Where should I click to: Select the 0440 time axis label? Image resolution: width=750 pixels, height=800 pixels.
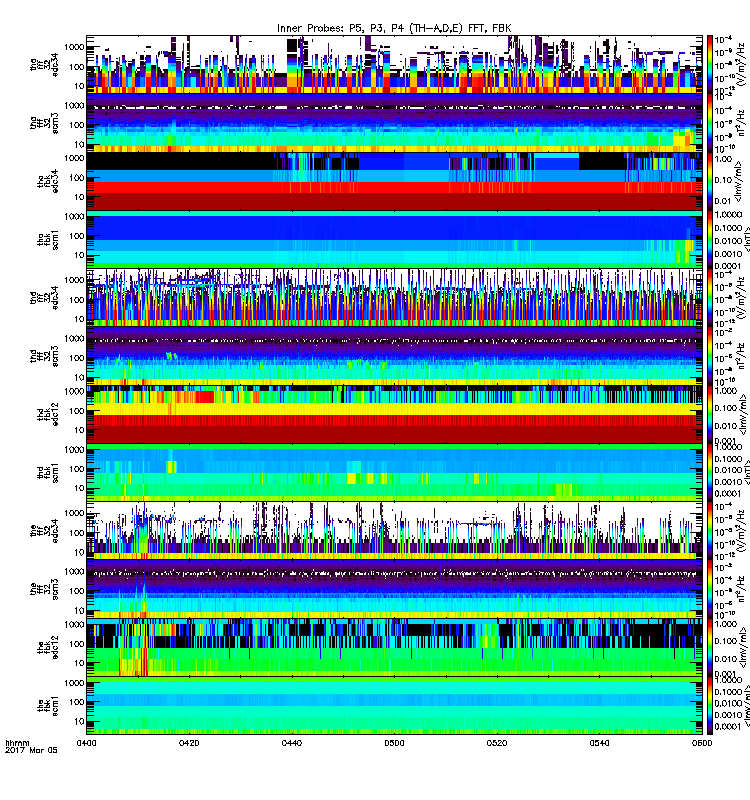pos(291,743)
